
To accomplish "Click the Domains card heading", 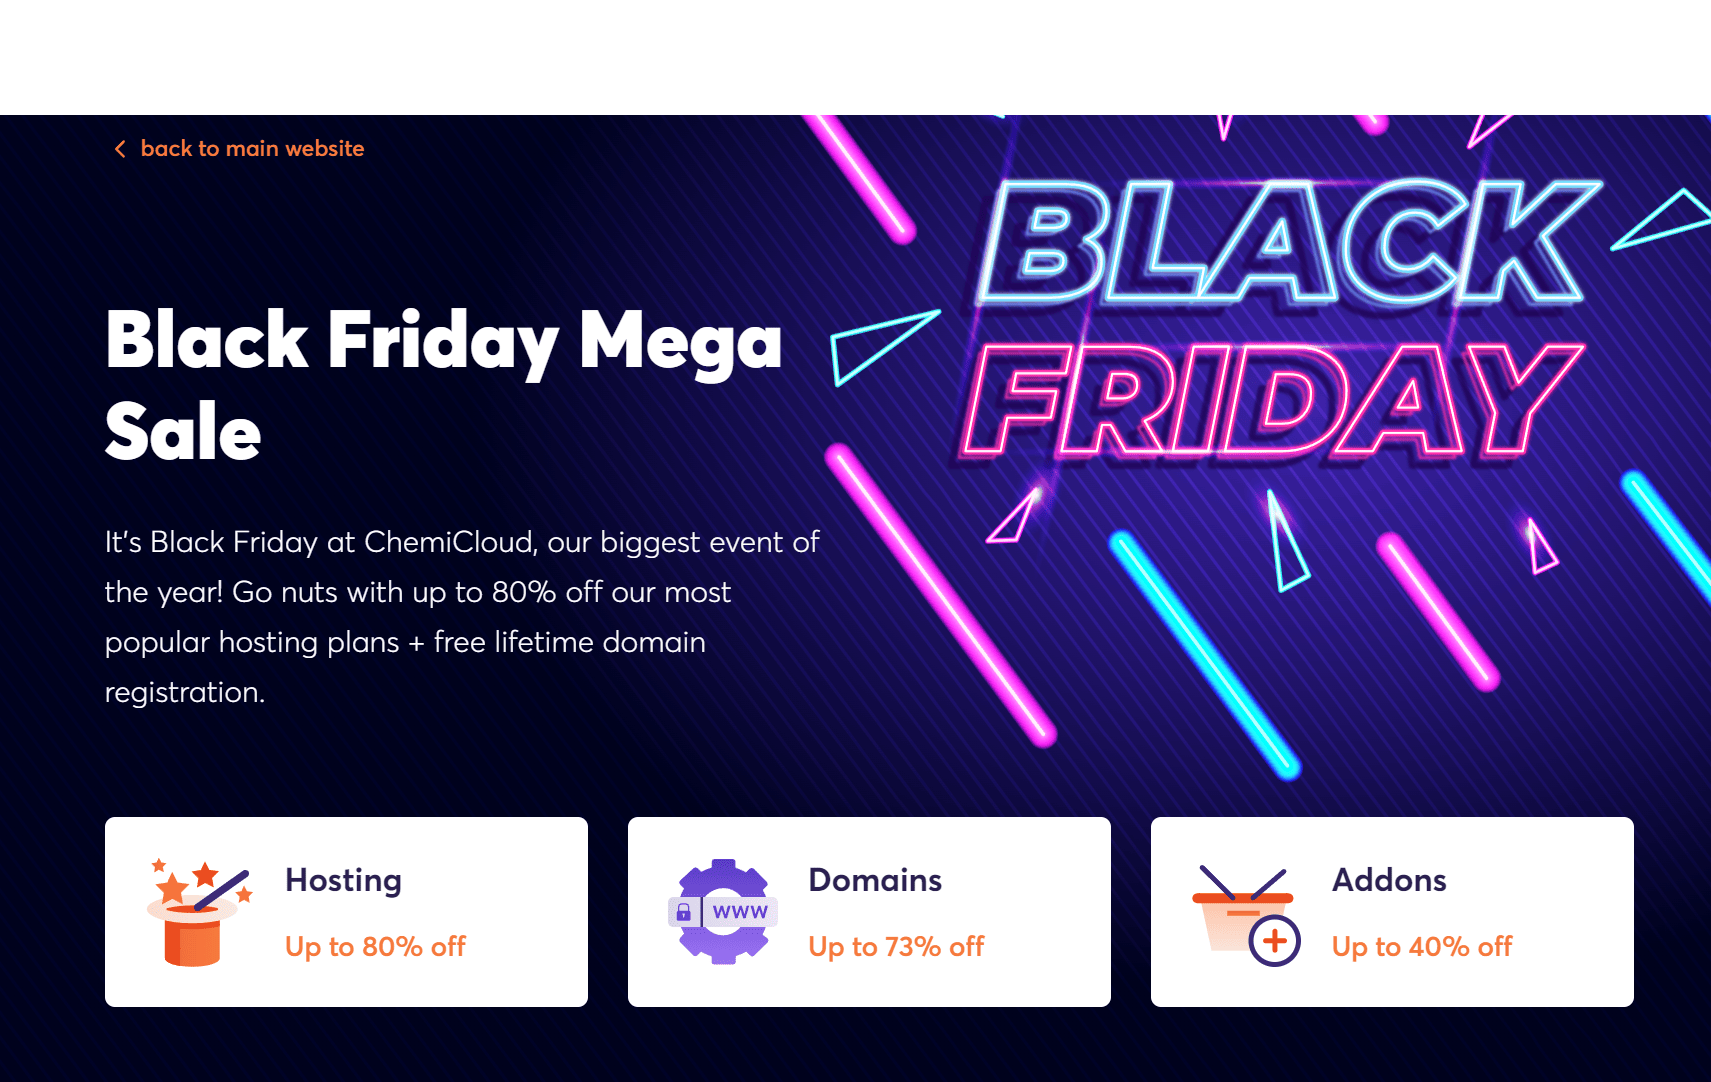I will tap(874, 881).
